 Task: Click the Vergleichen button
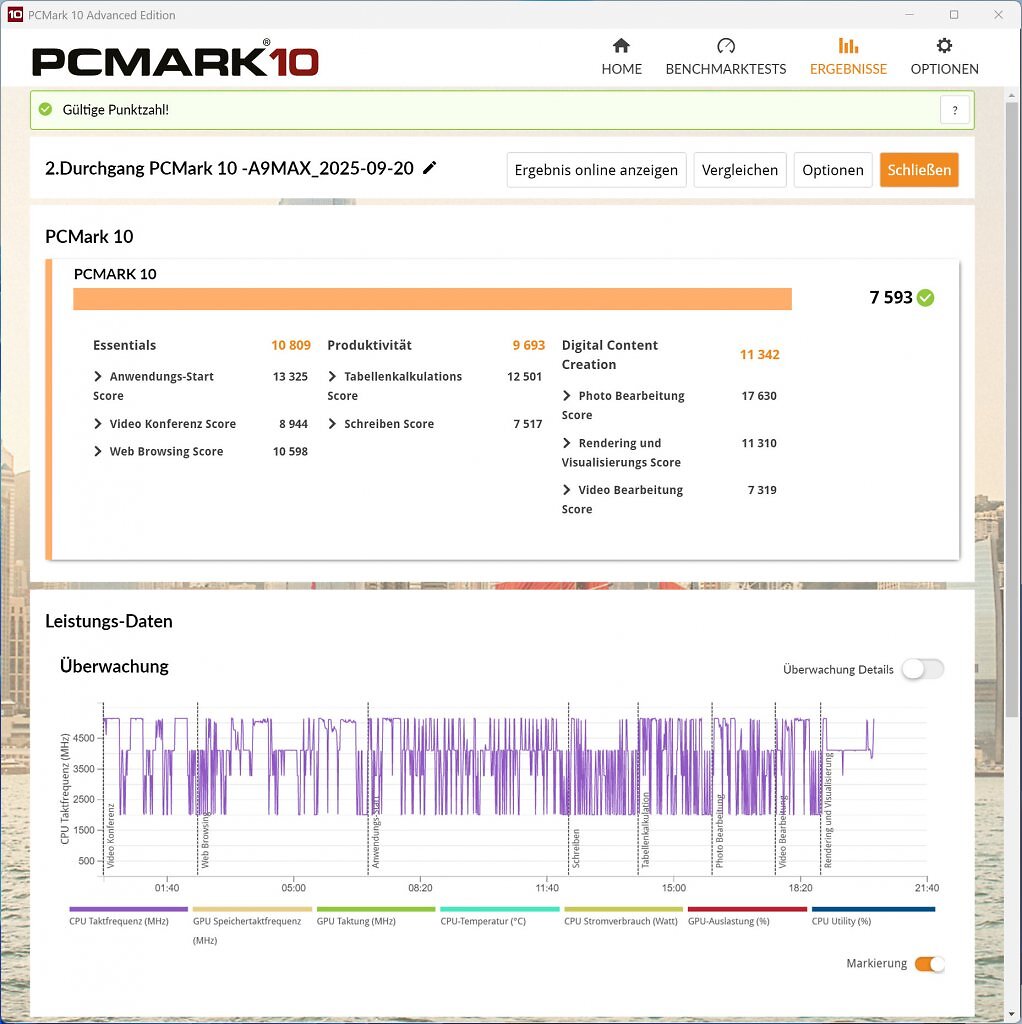point(740,170)
